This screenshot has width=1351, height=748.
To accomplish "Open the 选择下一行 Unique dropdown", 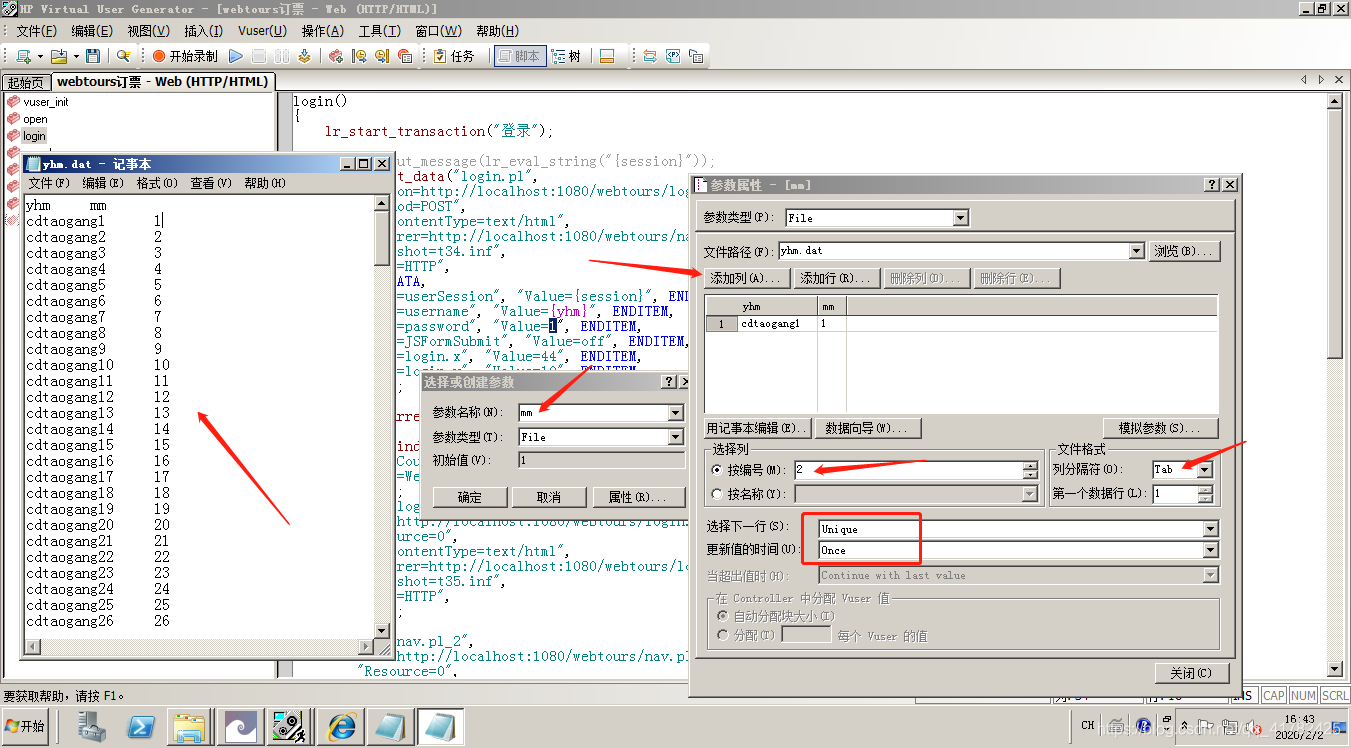I will pos(1211,529).
